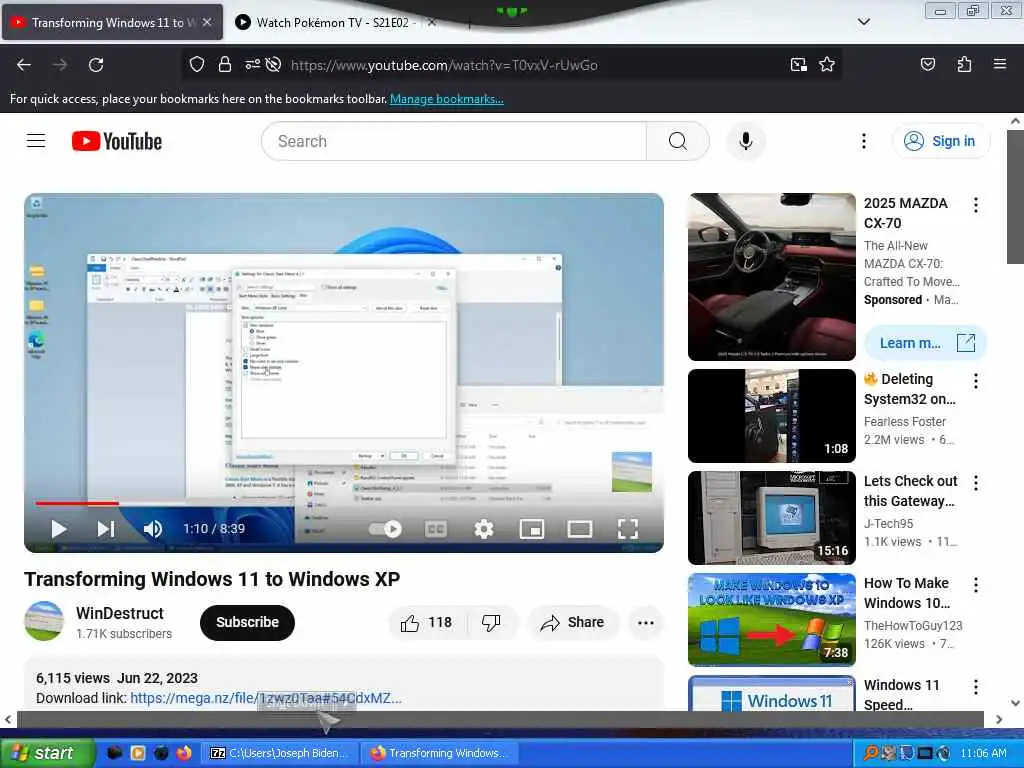The image size is (1024, 768).
Task: Start voice search with the microphone icon
Action: tap(745, 141)
